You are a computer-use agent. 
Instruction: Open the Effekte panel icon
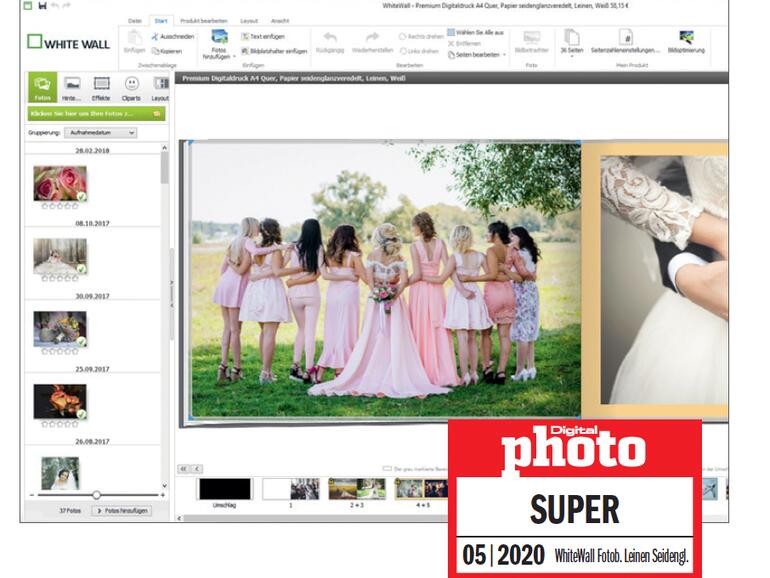click(101, 87)
